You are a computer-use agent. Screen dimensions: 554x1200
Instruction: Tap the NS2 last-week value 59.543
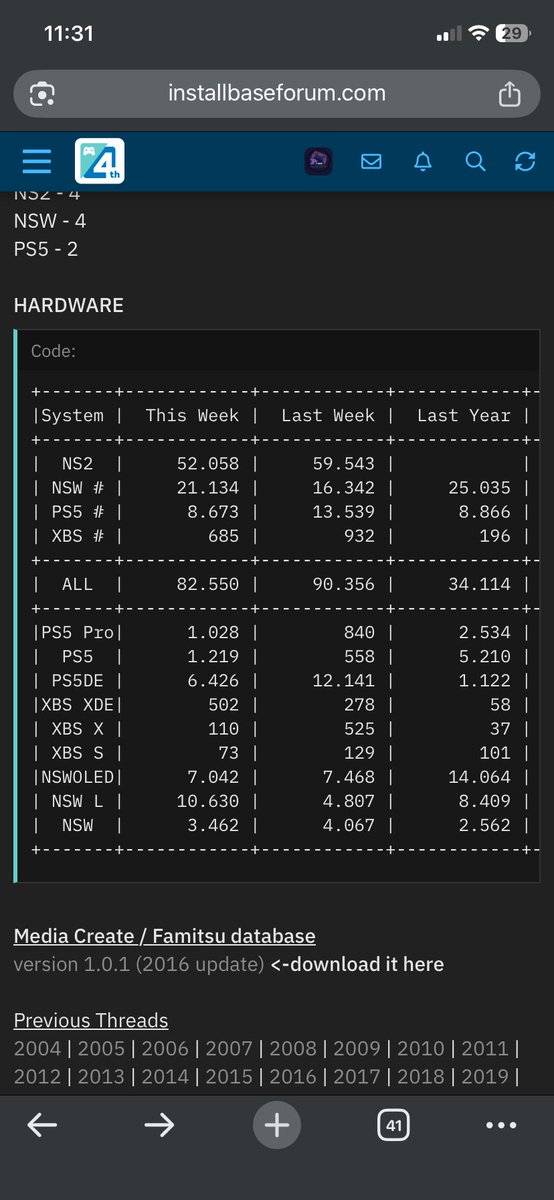[343, 463]
